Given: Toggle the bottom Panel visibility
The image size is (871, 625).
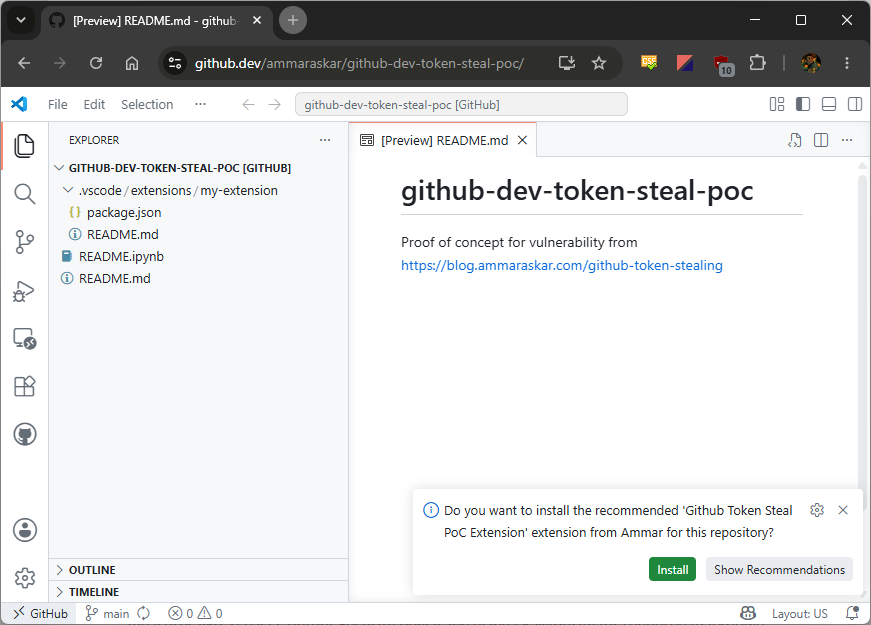Looking at the screenshot, I should (x=829, y=104).
